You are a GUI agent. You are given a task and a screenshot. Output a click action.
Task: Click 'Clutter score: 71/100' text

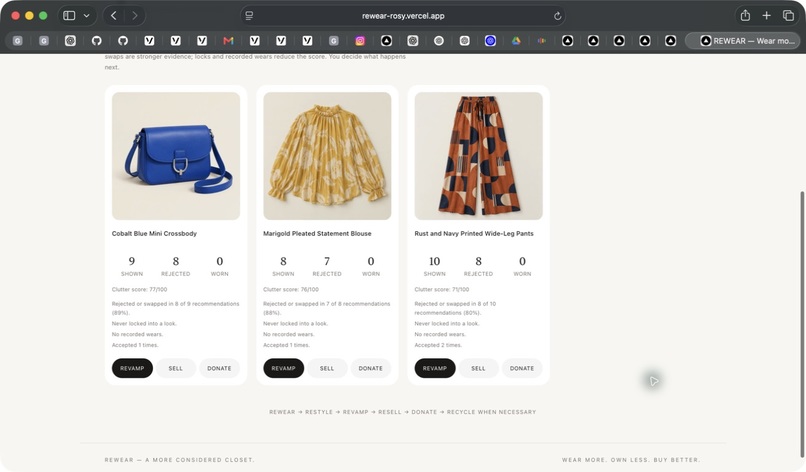pos(442,289)
